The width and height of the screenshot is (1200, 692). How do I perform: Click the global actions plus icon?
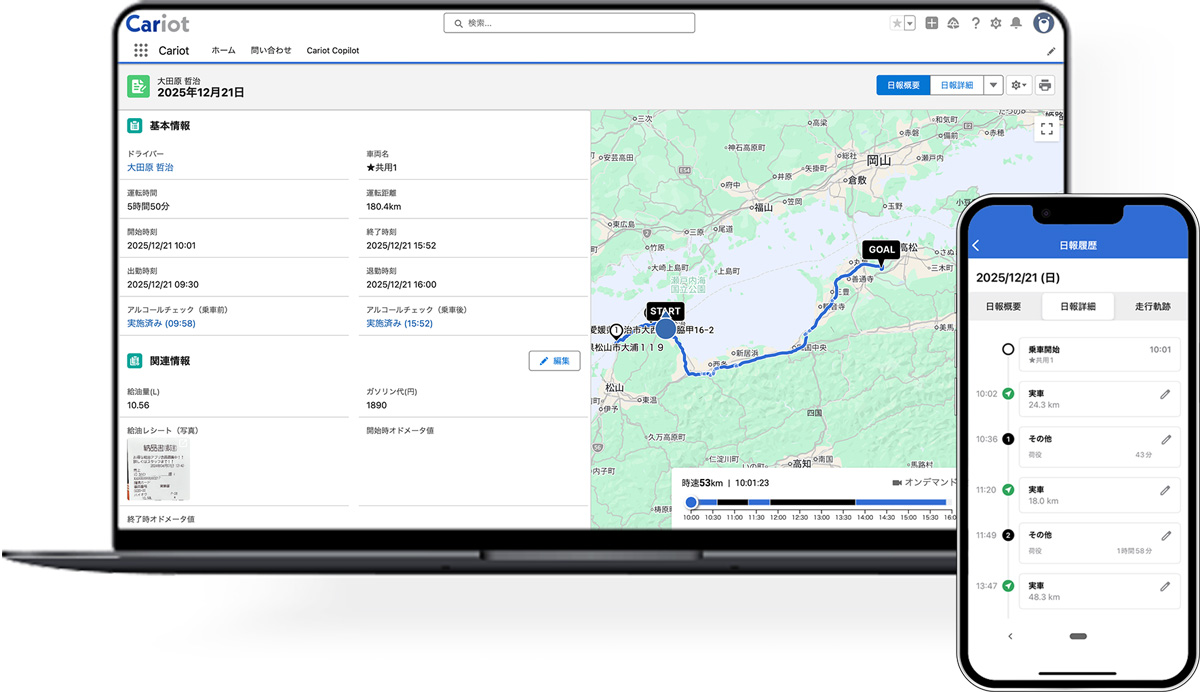click(932, 23)
